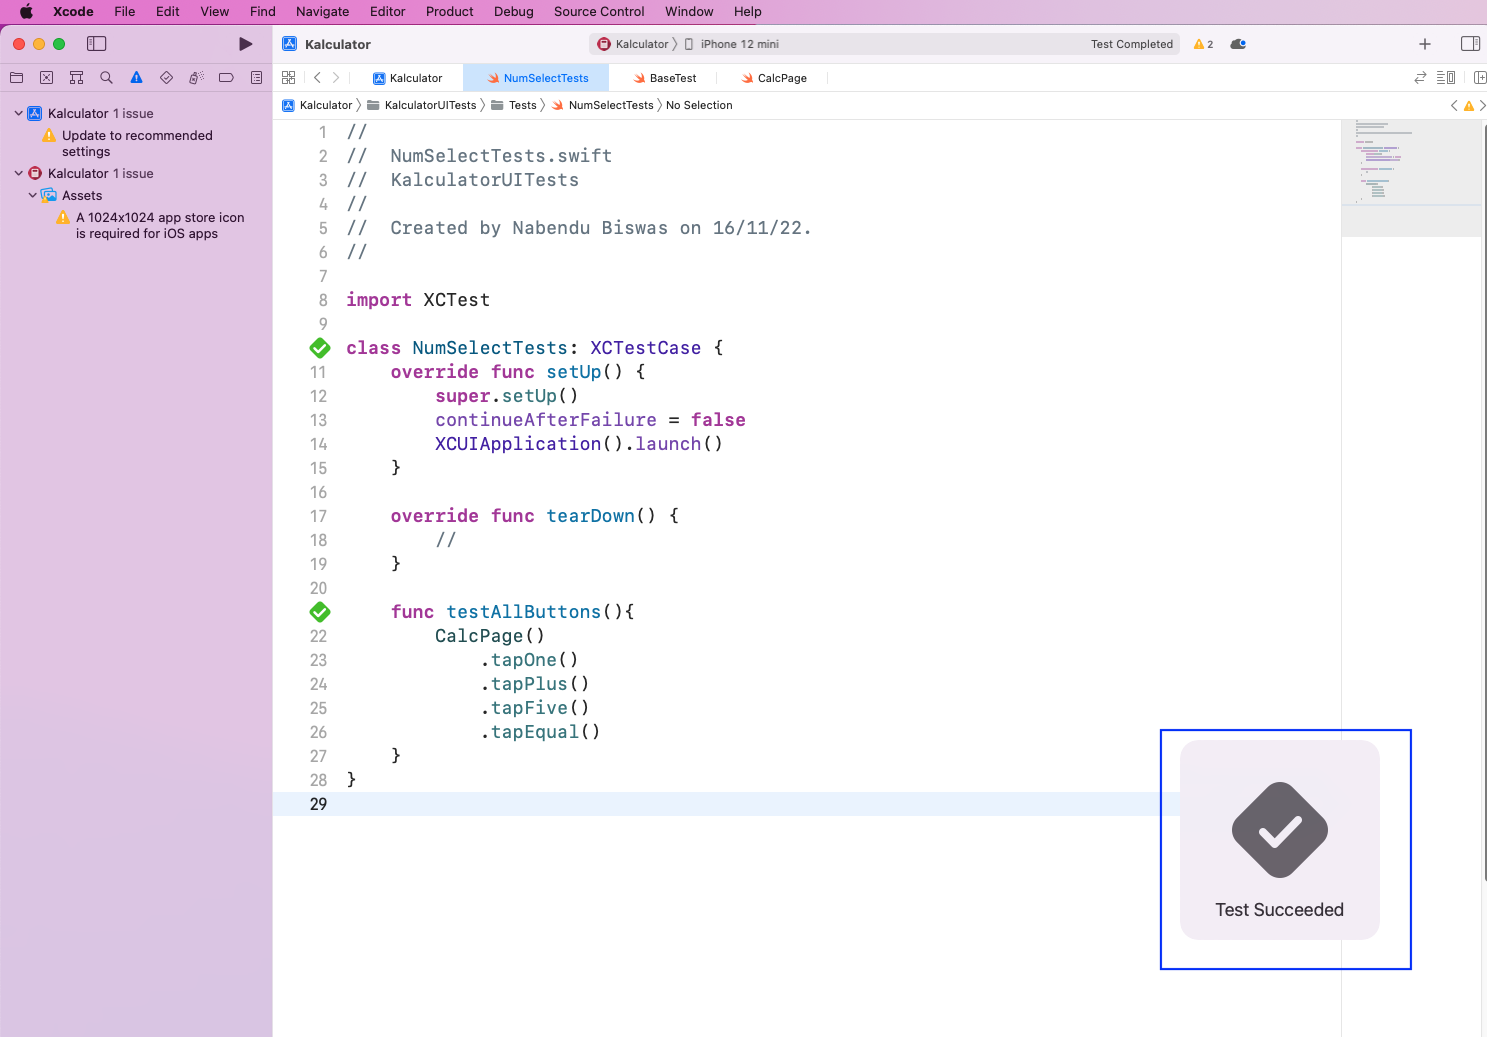
Task: Open the related items grid menu
Action: click(x=289, y=78)
